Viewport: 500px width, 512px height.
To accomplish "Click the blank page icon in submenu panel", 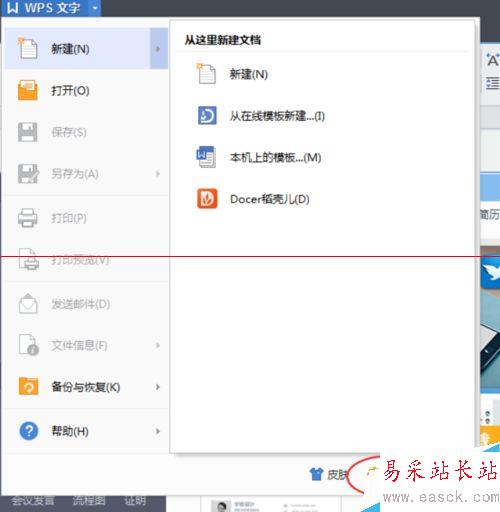I will (x=206, y=74).
